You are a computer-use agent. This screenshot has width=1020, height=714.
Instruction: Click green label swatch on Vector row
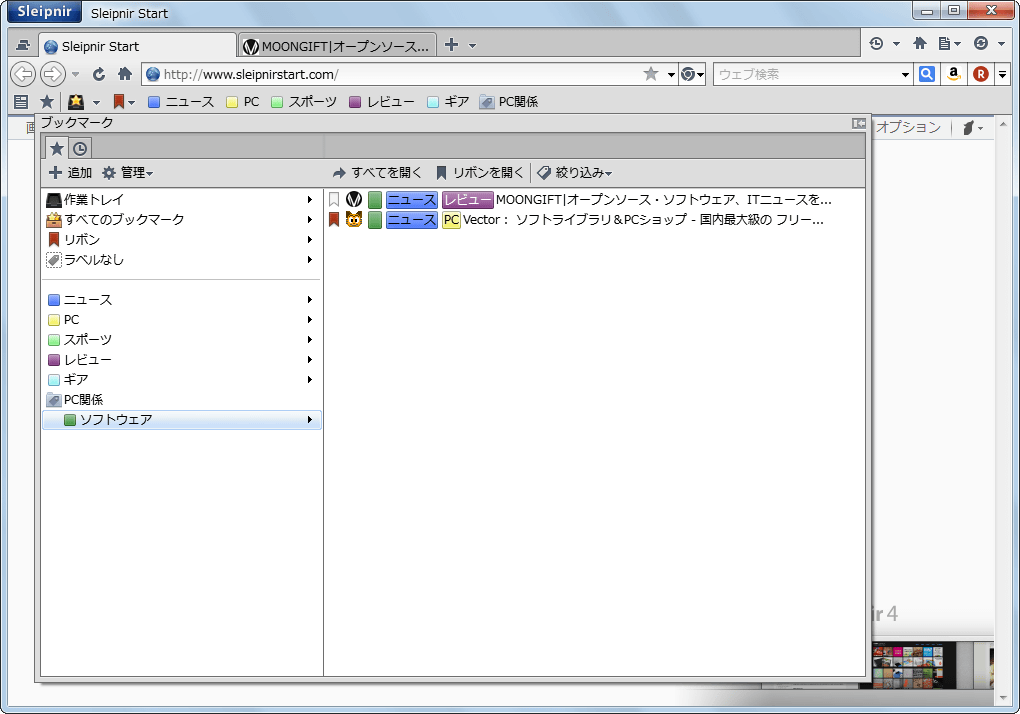pyautogui.click(x=375, y=220)
